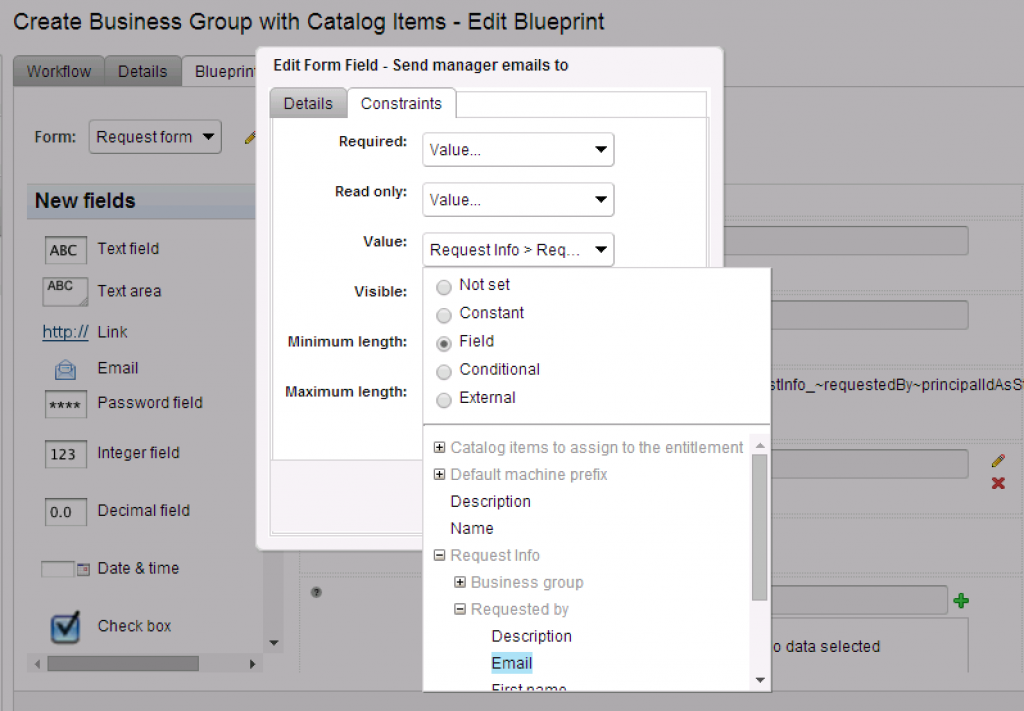Click the Email envelope icon

point(65,369)
